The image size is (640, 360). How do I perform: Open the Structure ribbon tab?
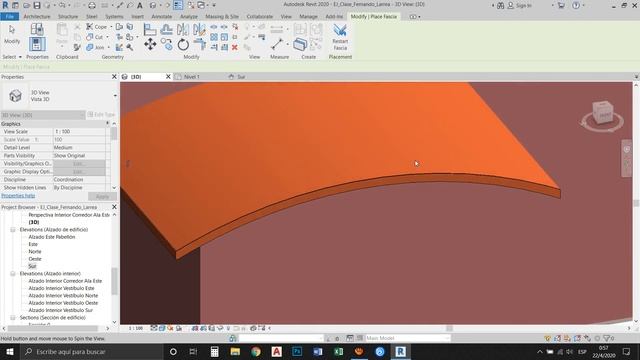pos(68,17)
